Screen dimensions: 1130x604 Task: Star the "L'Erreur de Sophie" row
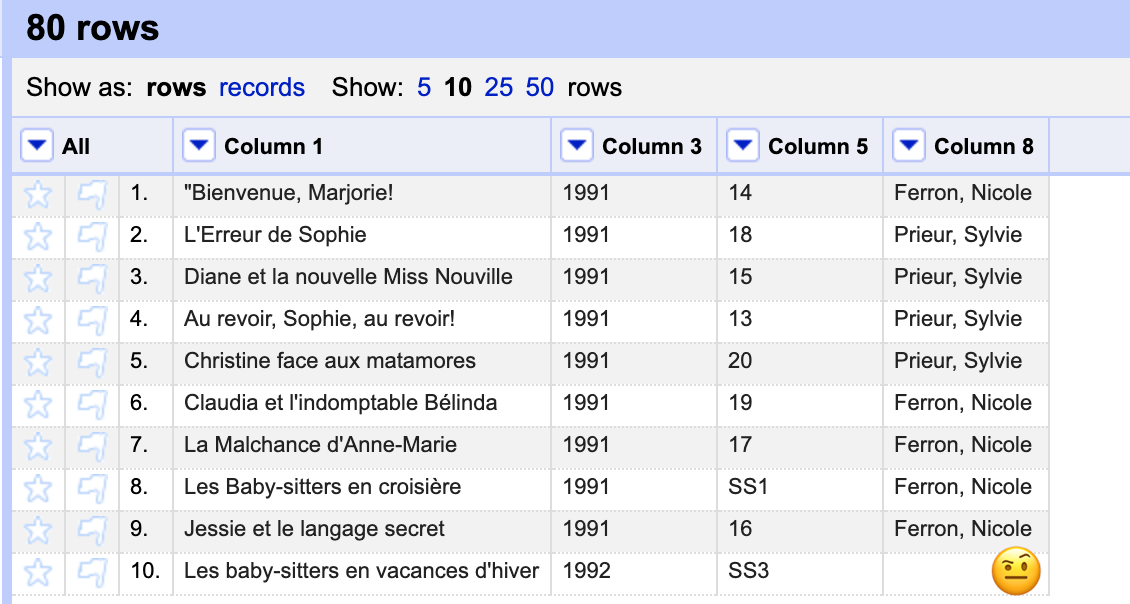click(38, 237)
